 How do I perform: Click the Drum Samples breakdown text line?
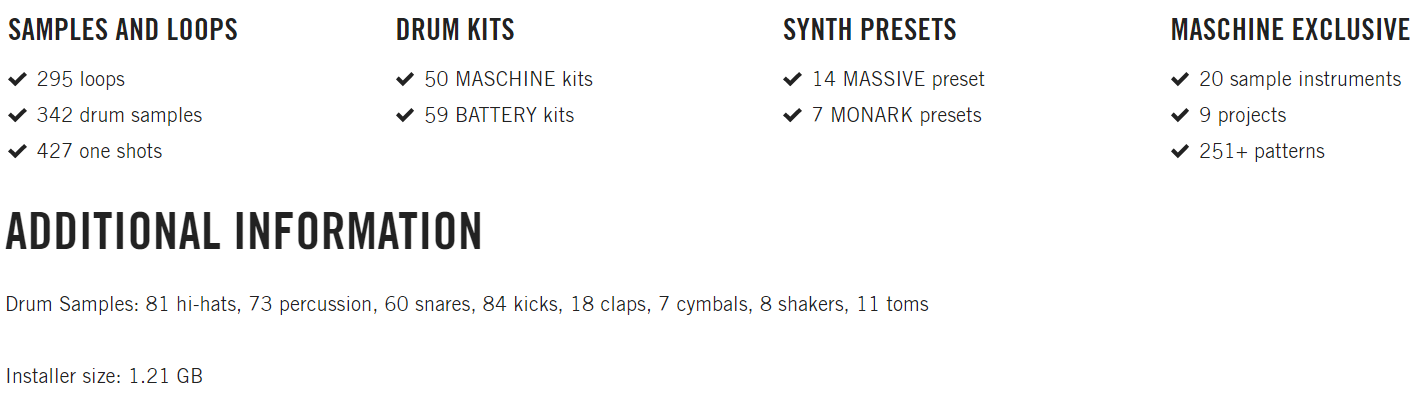pos(467,304)
